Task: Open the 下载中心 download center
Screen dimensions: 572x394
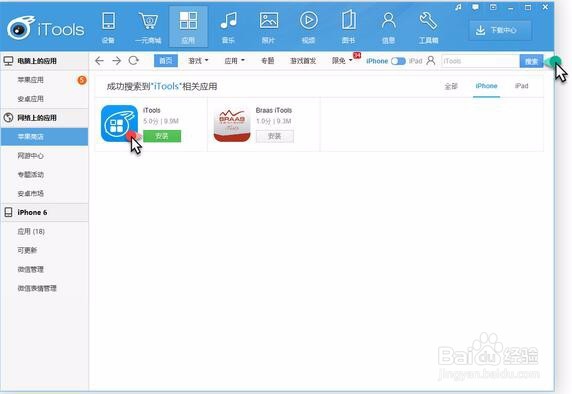Action: tap(500, 30)
